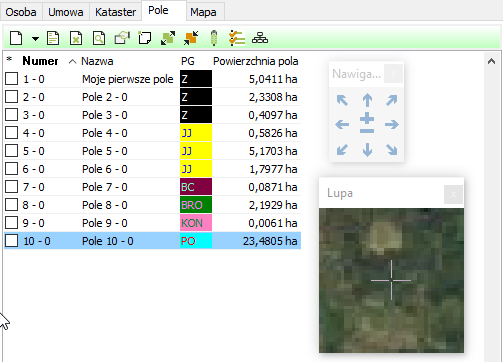Click green BRO swatch of Pole 8 - 0

point(196,205)
